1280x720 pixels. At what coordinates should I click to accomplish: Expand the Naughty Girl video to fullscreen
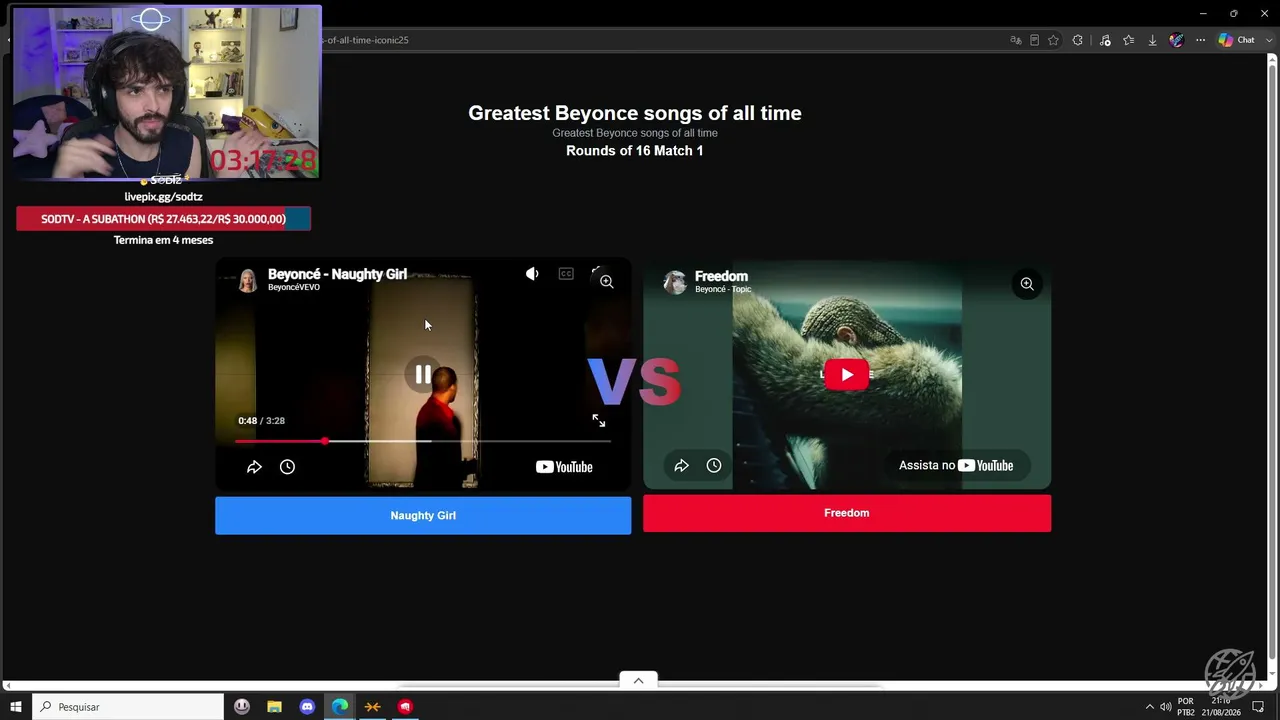point(598,421)
